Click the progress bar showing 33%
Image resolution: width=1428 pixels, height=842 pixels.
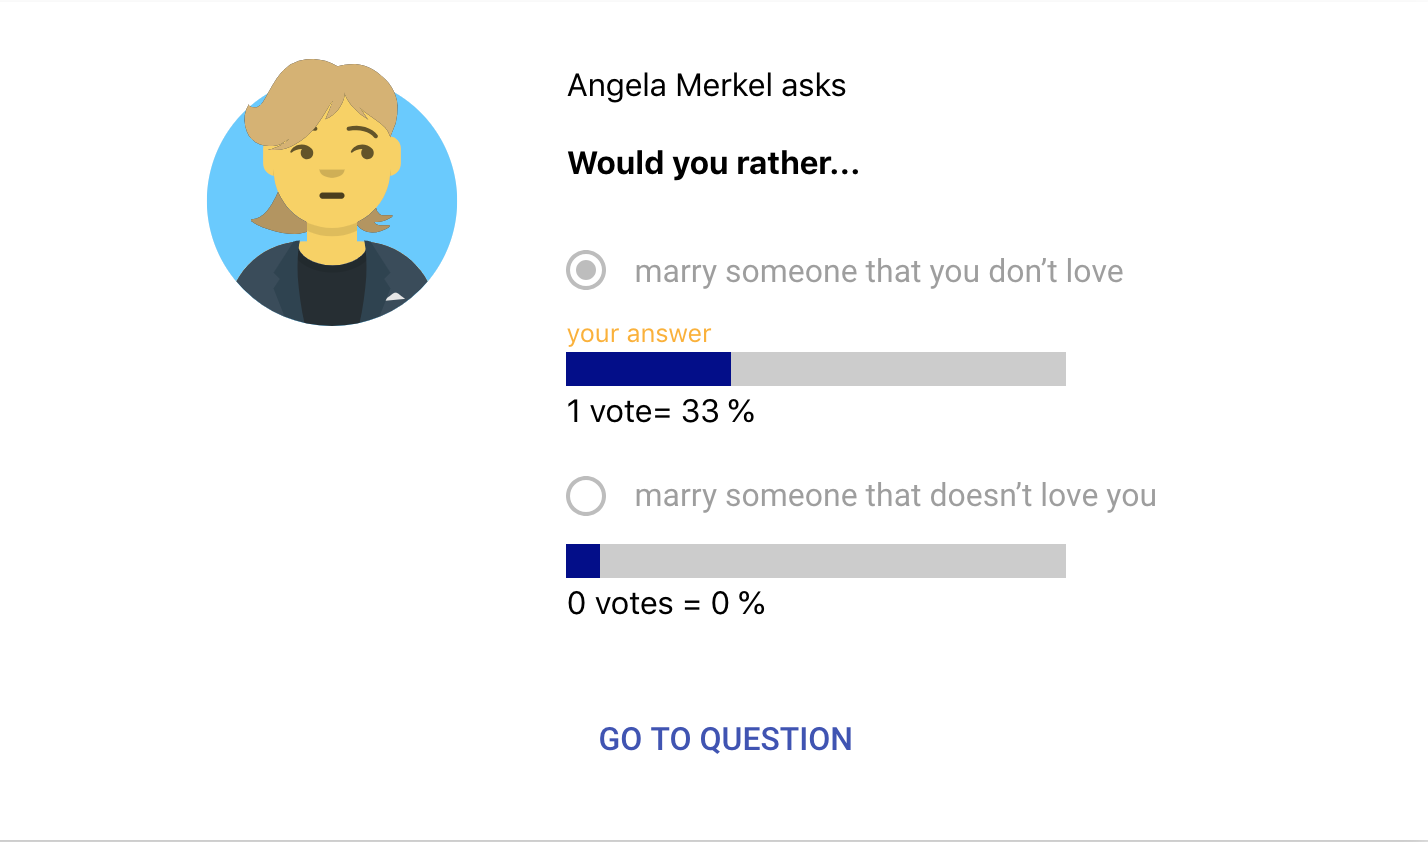816,369
